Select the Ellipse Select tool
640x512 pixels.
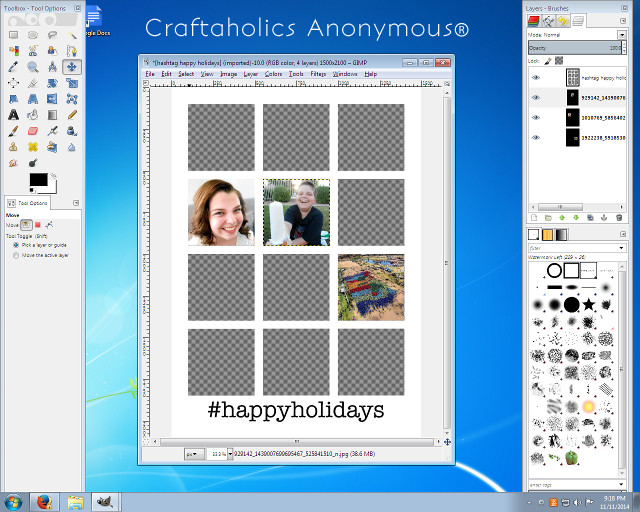tap(33, 35)
